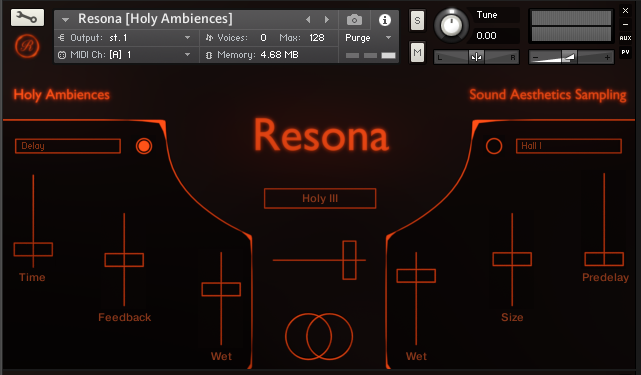The height and width of the screenshot is (375, 641).
Task: Click the volume plus button
Action: tap(607, 58)
